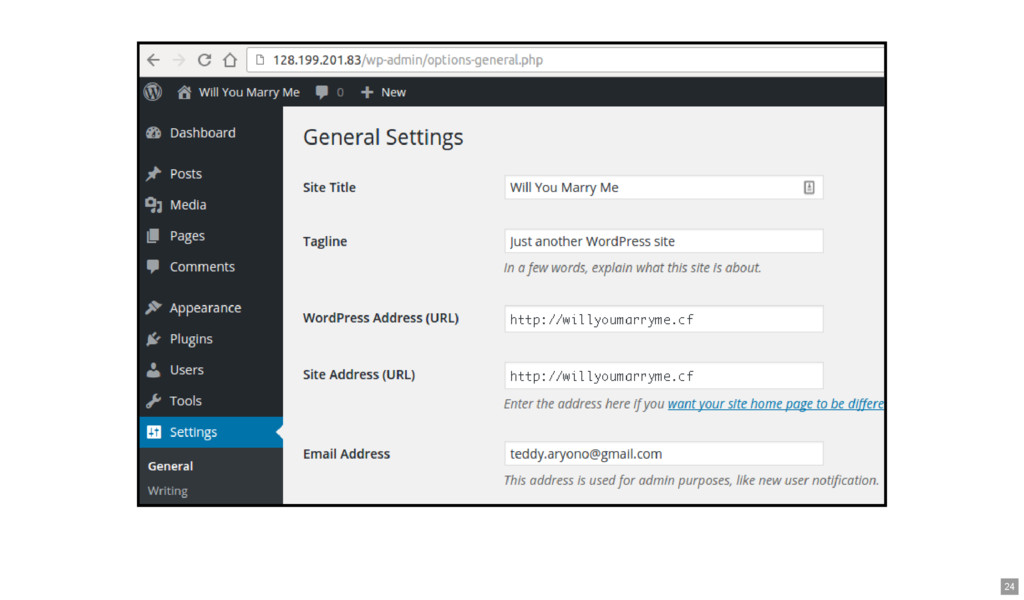Click the Pages icon in sidebar

pyautogui.click(x=153, y=236)
